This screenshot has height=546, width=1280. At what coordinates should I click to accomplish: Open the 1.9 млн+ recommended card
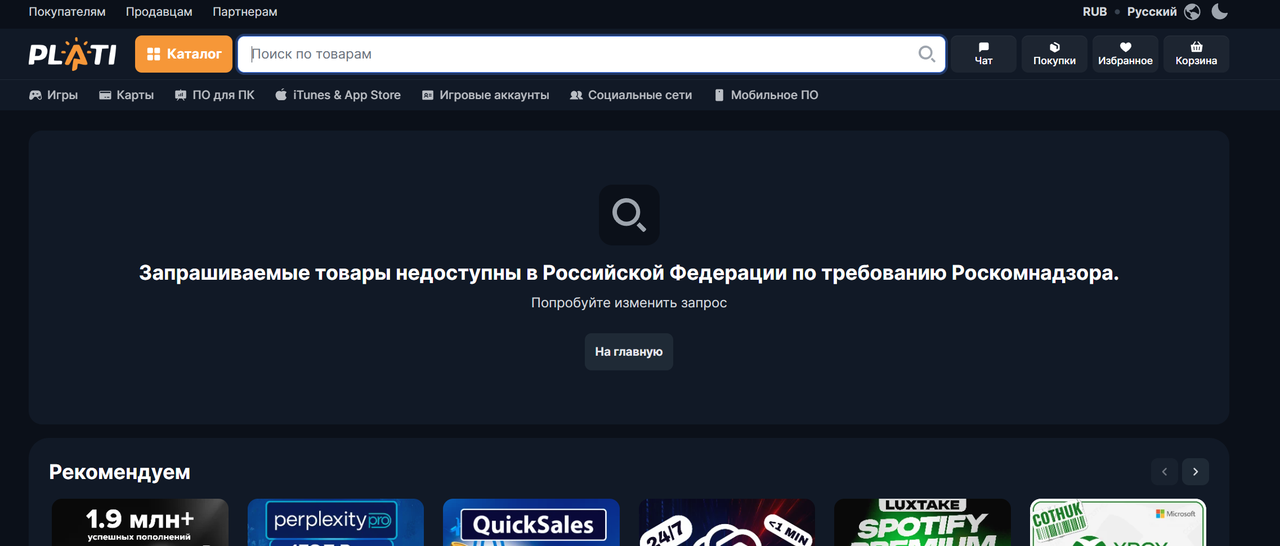[140, 523]
